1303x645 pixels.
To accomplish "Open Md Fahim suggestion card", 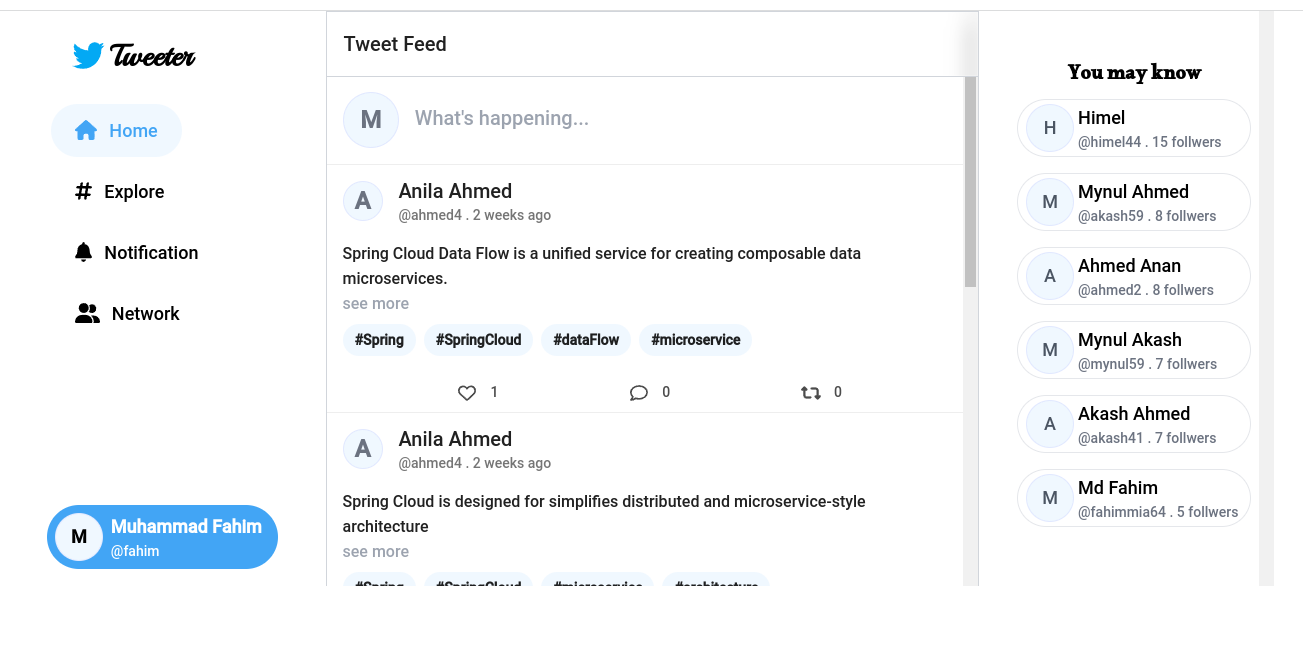I will [x=1134, y=498].
